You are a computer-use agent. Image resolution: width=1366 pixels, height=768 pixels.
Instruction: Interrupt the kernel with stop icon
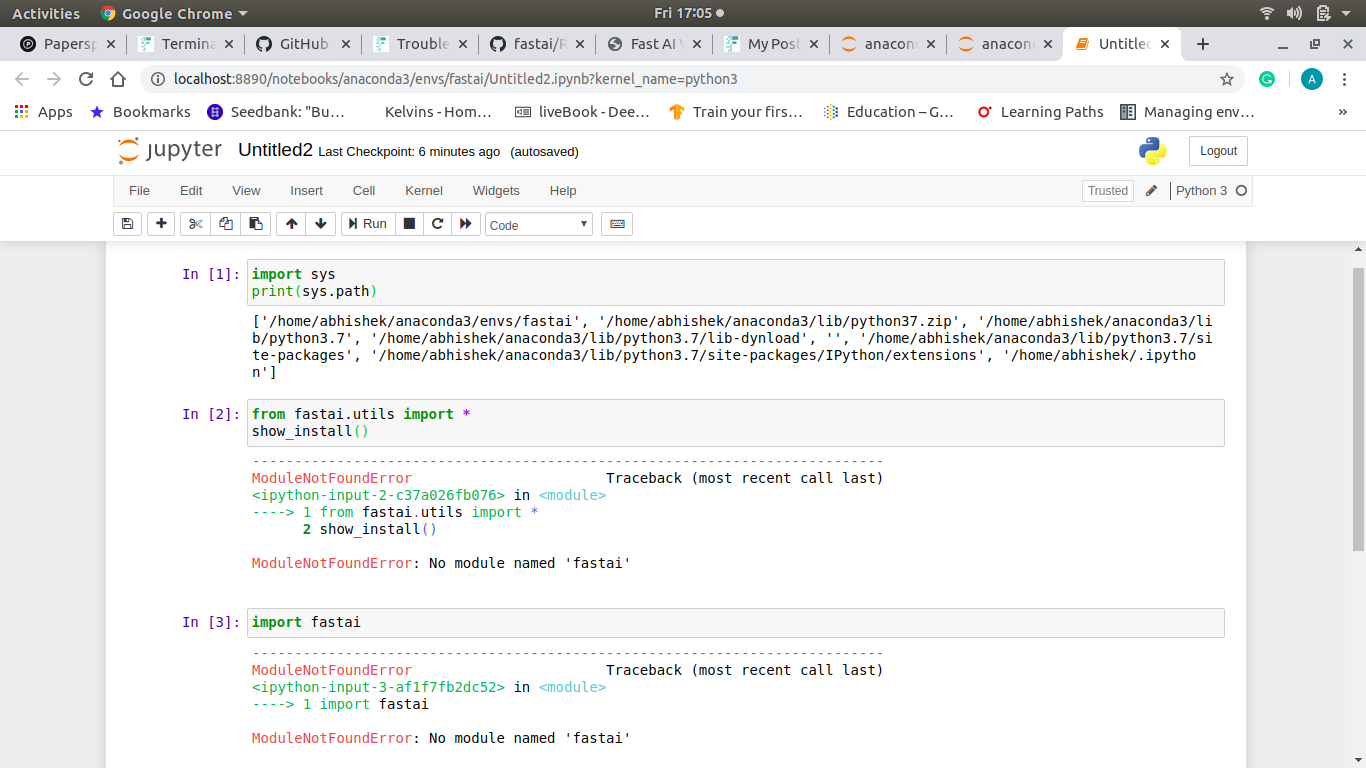[x=409, y=224]
